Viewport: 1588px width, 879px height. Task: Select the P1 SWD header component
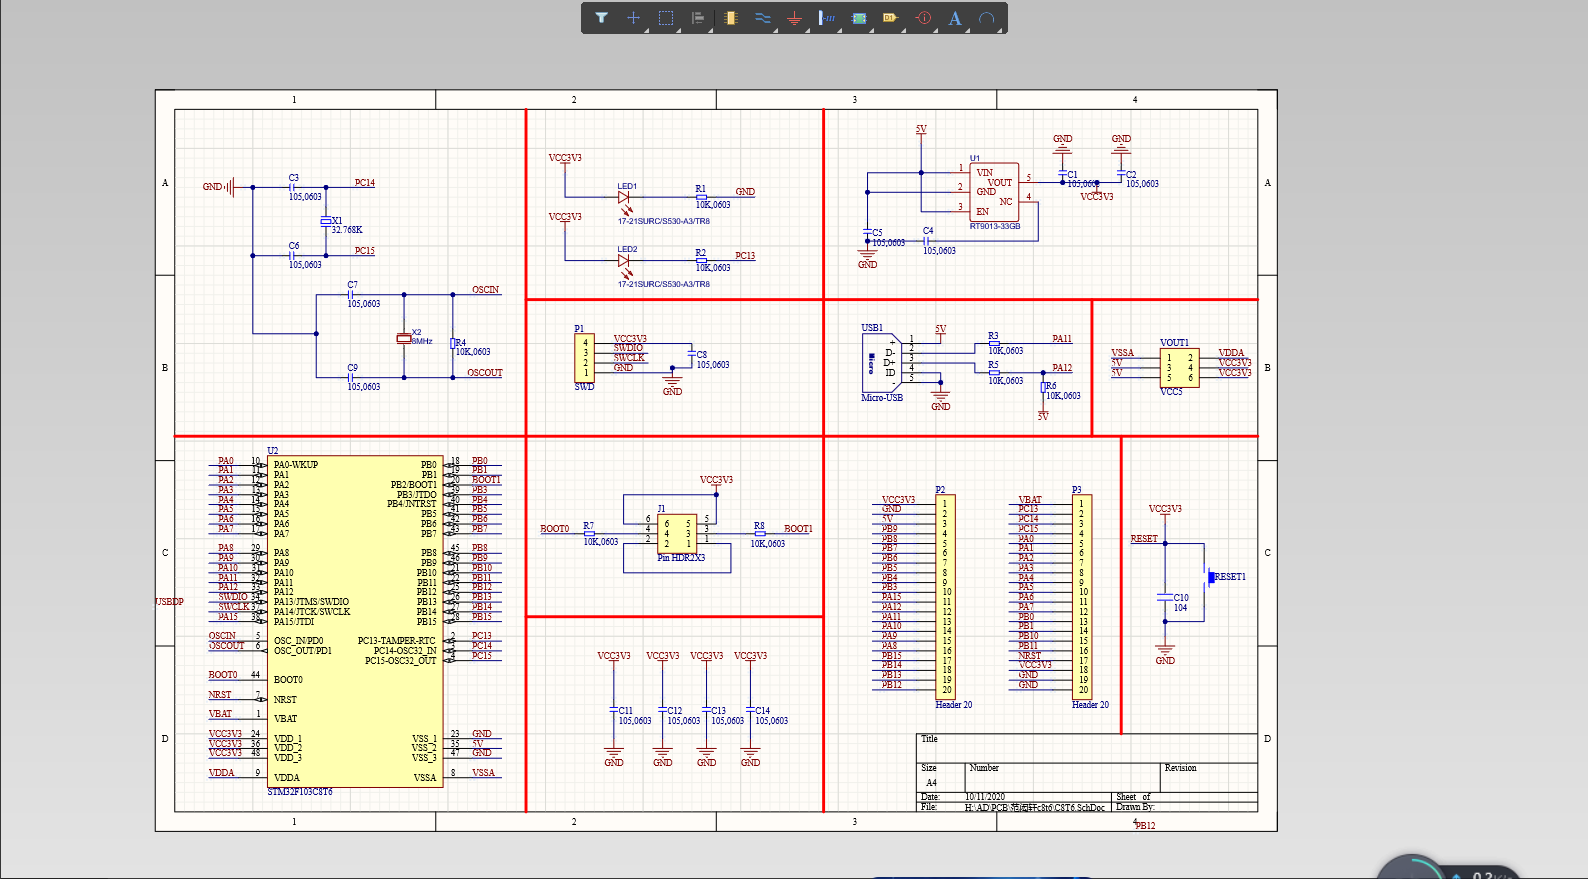(585, 358)
